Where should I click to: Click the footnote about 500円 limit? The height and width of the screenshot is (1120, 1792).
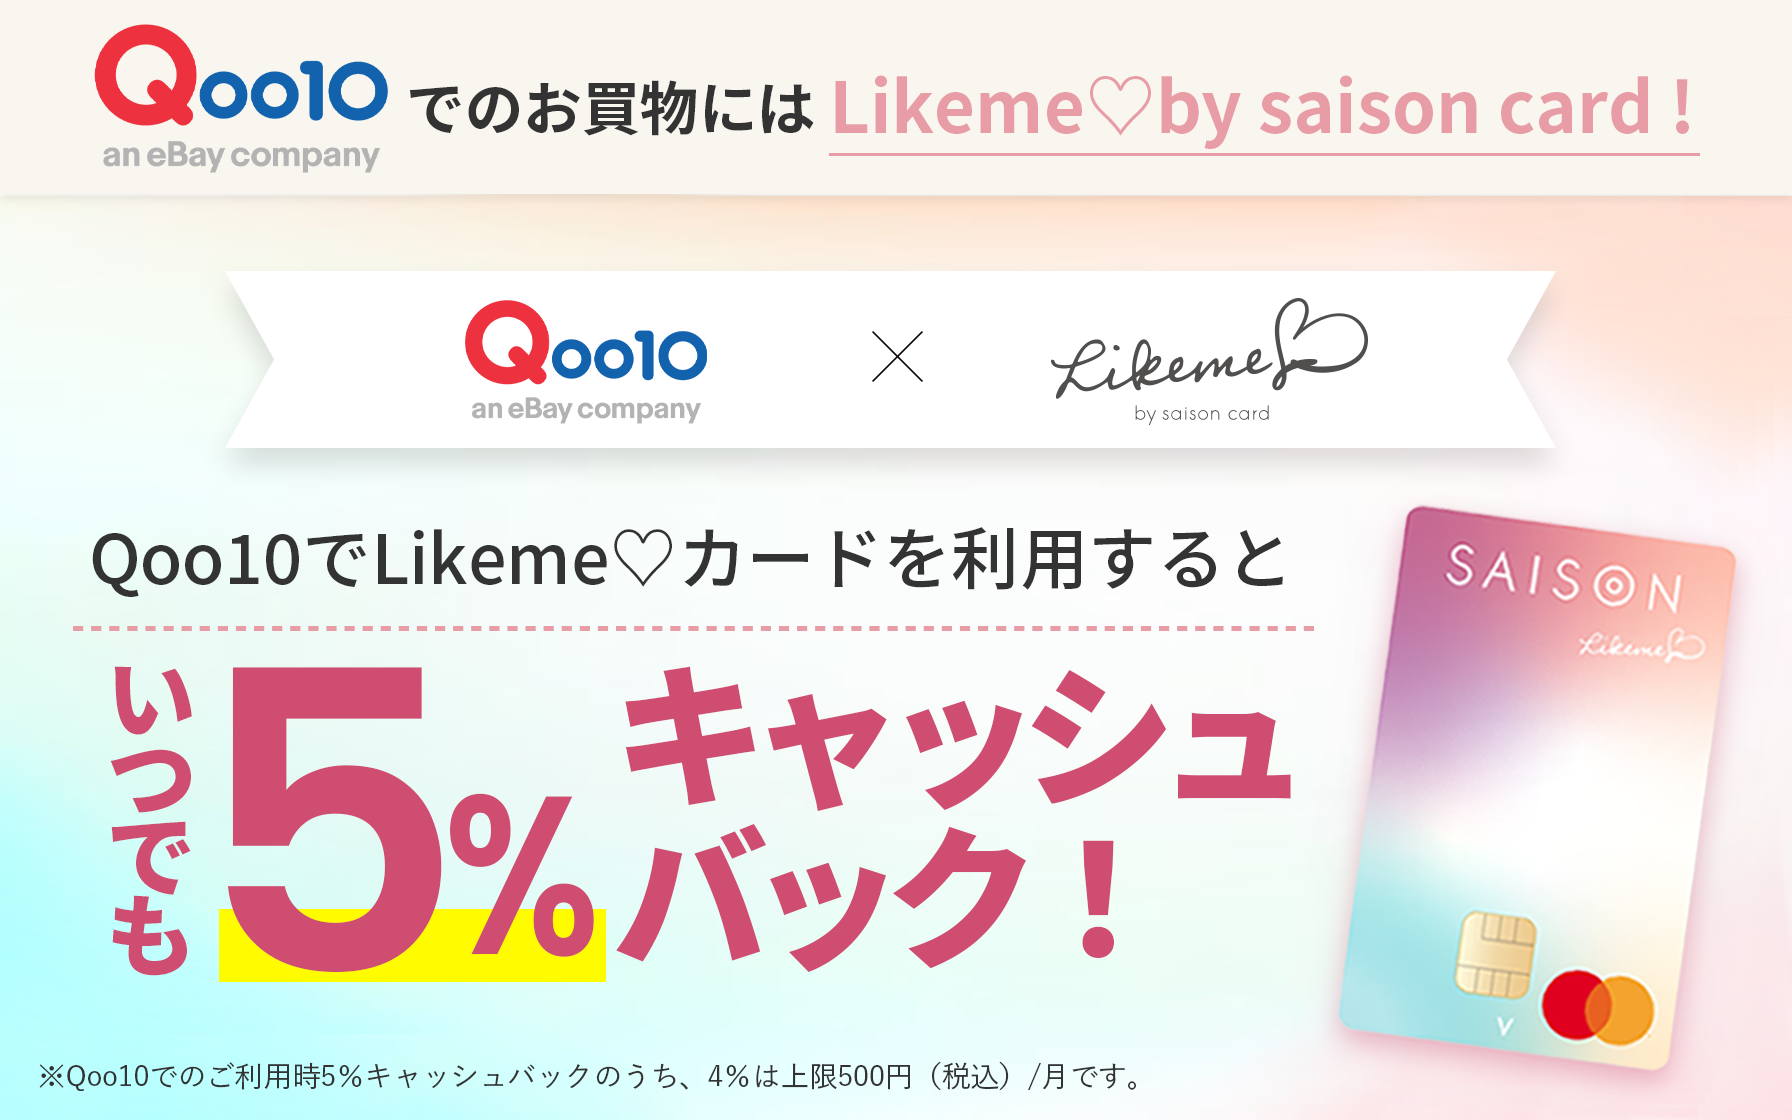(592, 1076)
